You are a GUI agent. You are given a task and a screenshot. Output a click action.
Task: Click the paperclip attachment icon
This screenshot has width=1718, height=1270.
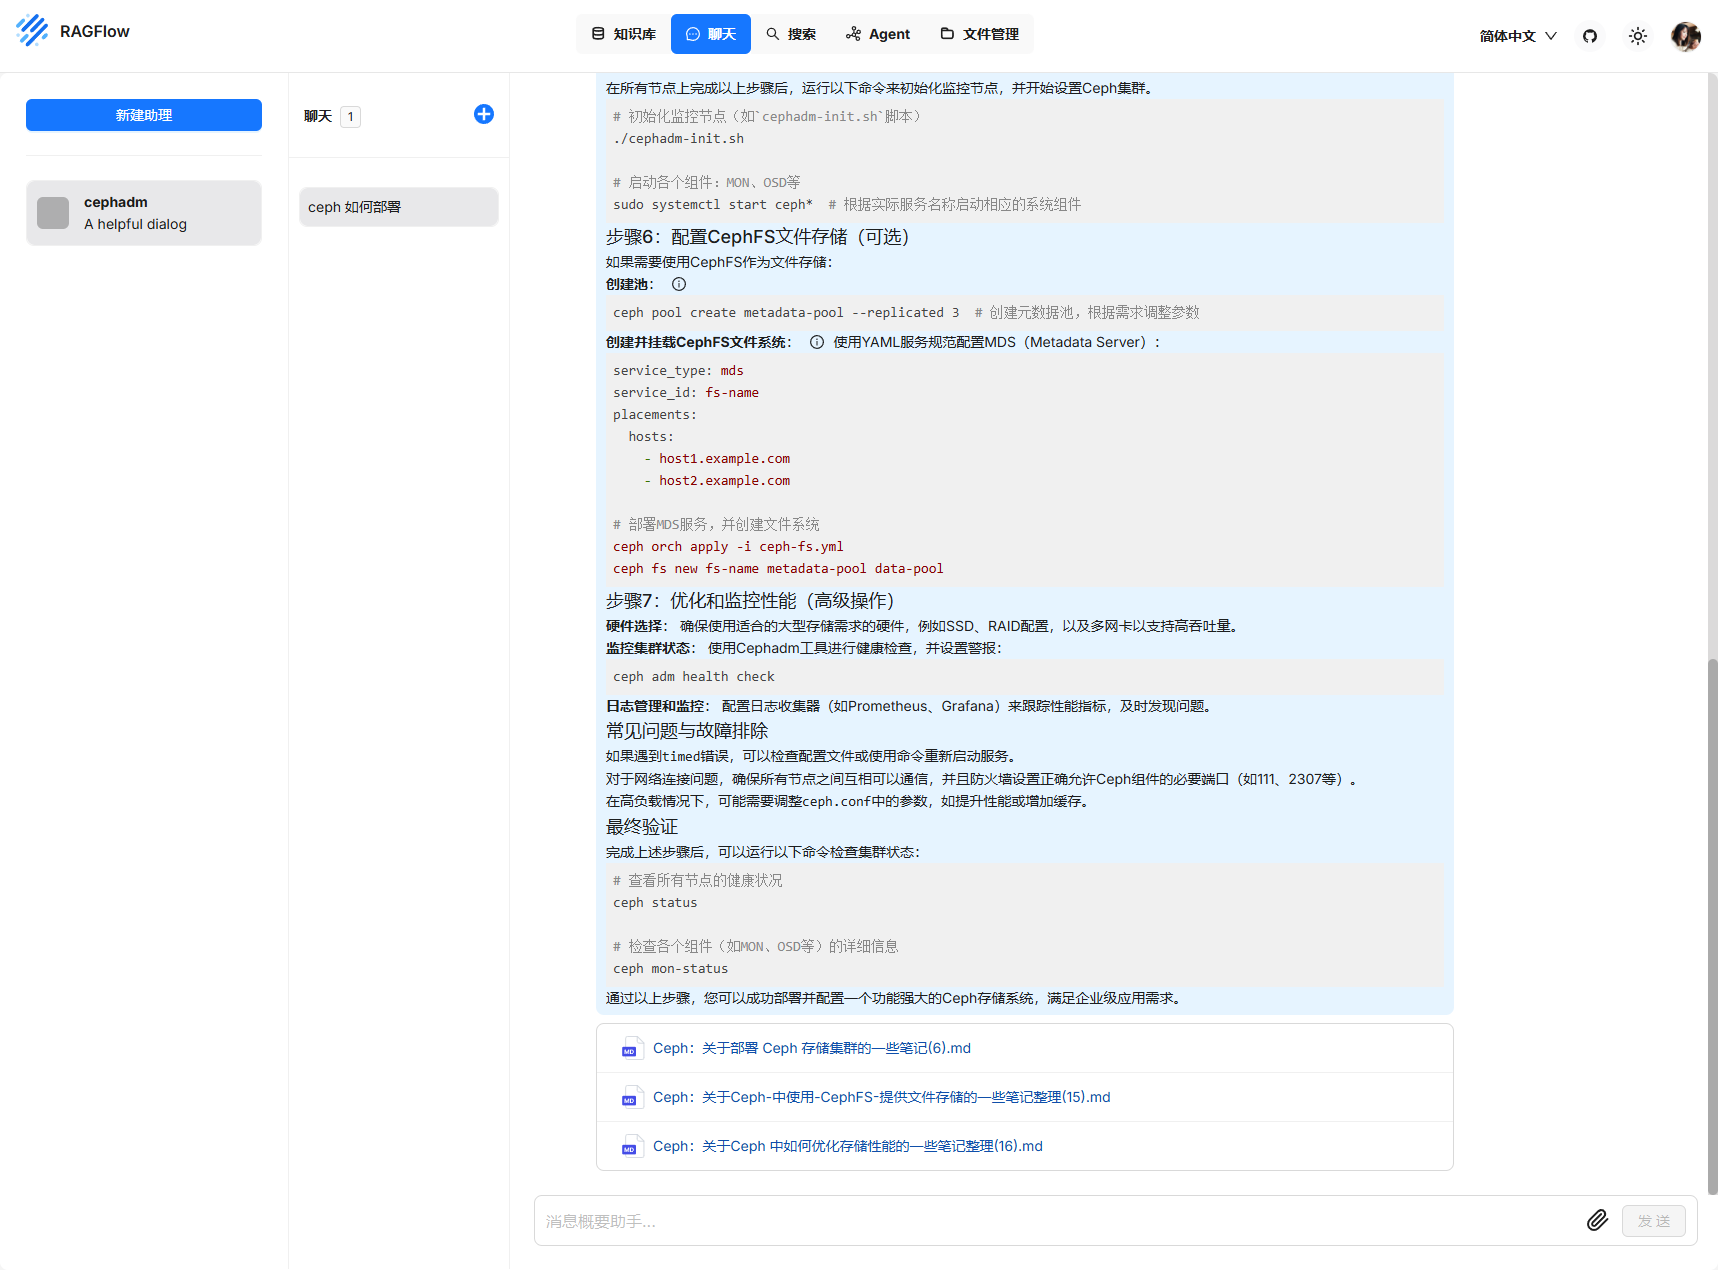pos(1598,1220)
